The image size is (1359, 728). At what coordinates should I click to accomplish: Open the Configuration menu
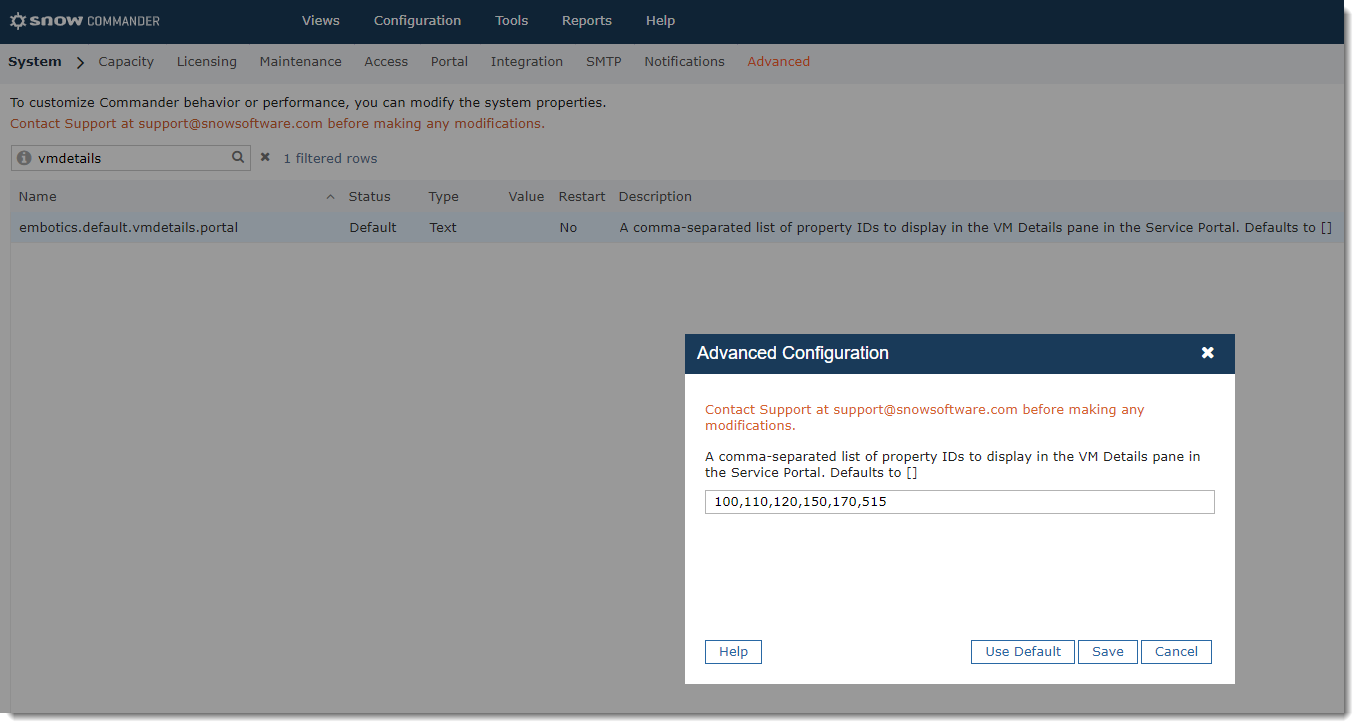[417, 20]
